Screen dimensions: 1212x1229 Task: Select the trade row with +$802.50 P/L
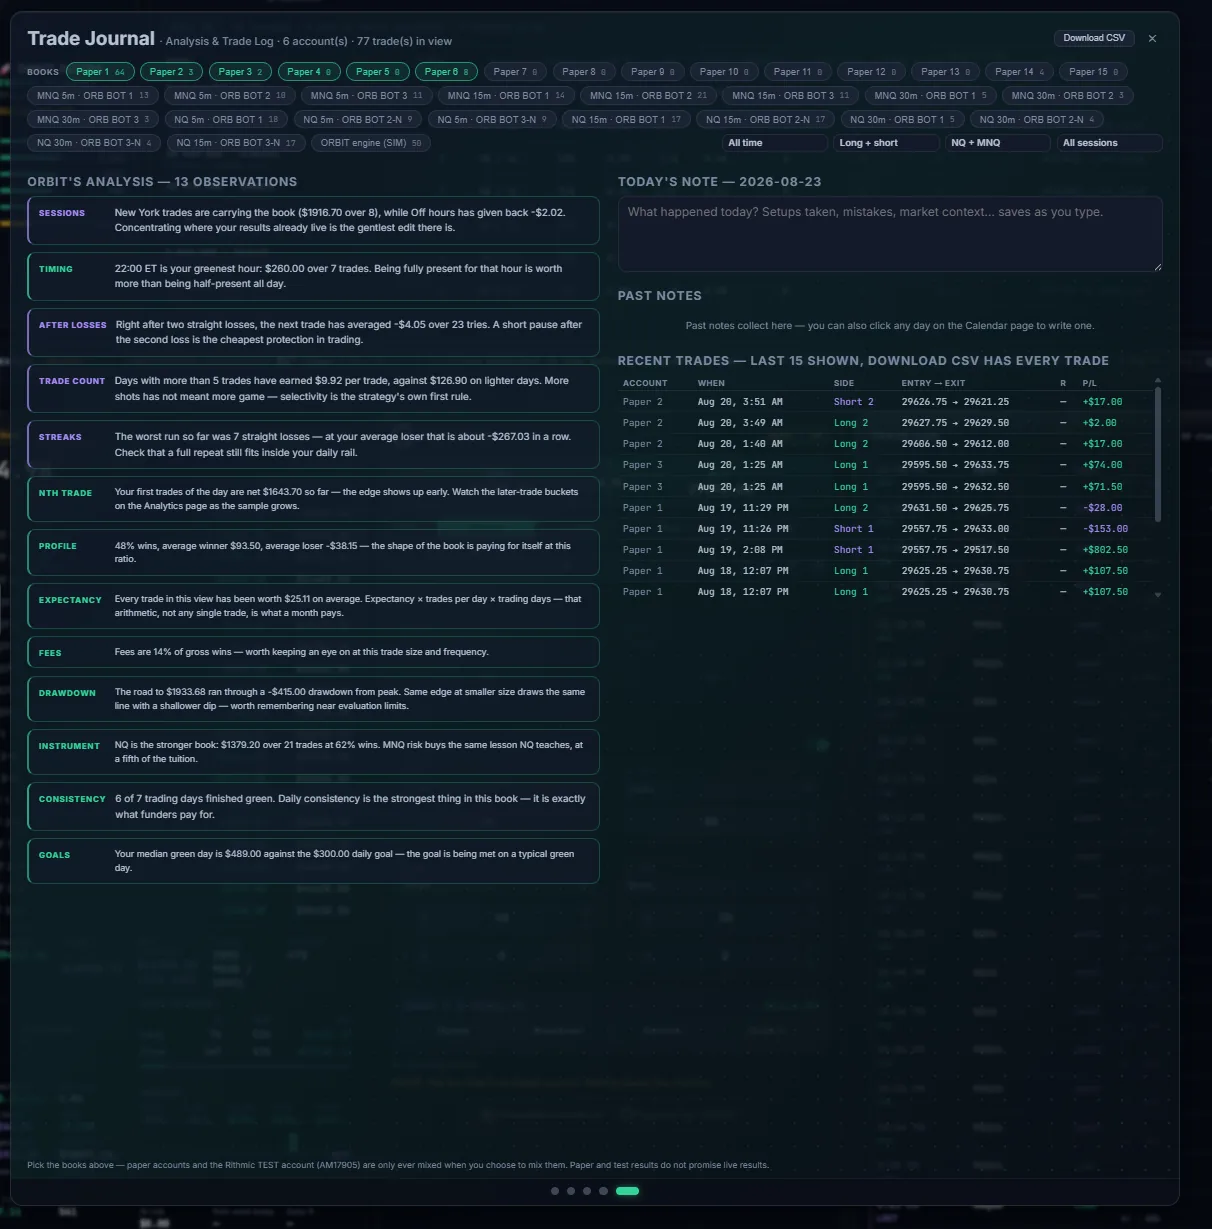(x=885, y=550)
